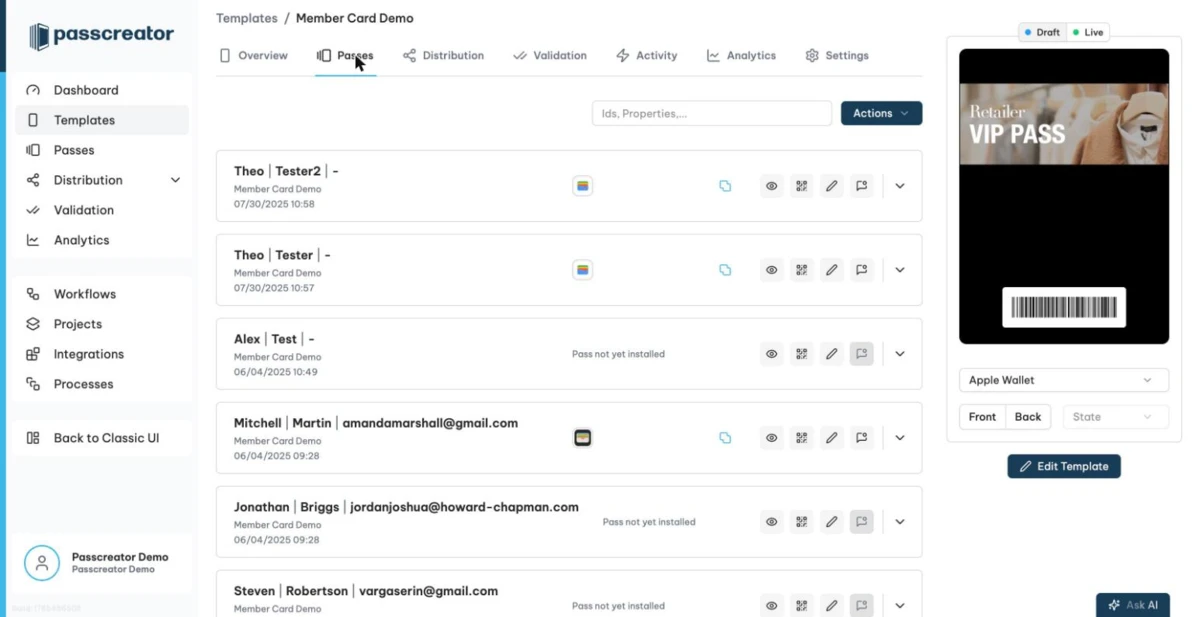This screenshot has height=617, width=1200.
Task: Expand the 07/30/2025 10:57 row chevron
Action: click(900, 270)
